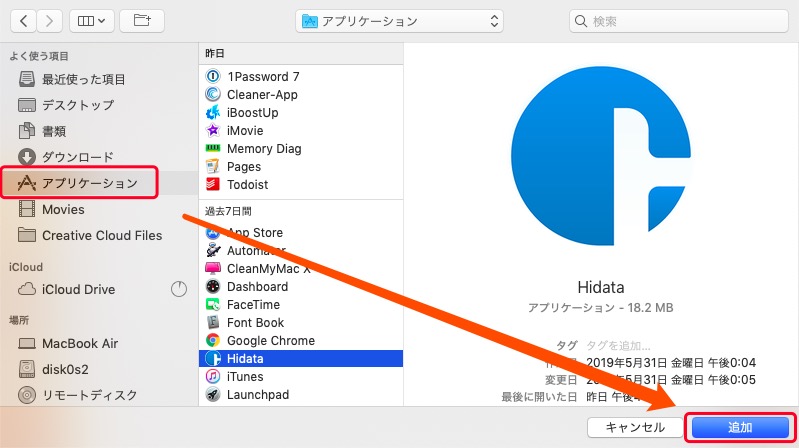799x448 pixels.
Task: Create a new folder with toolbar button
Action: pos(142,21)
